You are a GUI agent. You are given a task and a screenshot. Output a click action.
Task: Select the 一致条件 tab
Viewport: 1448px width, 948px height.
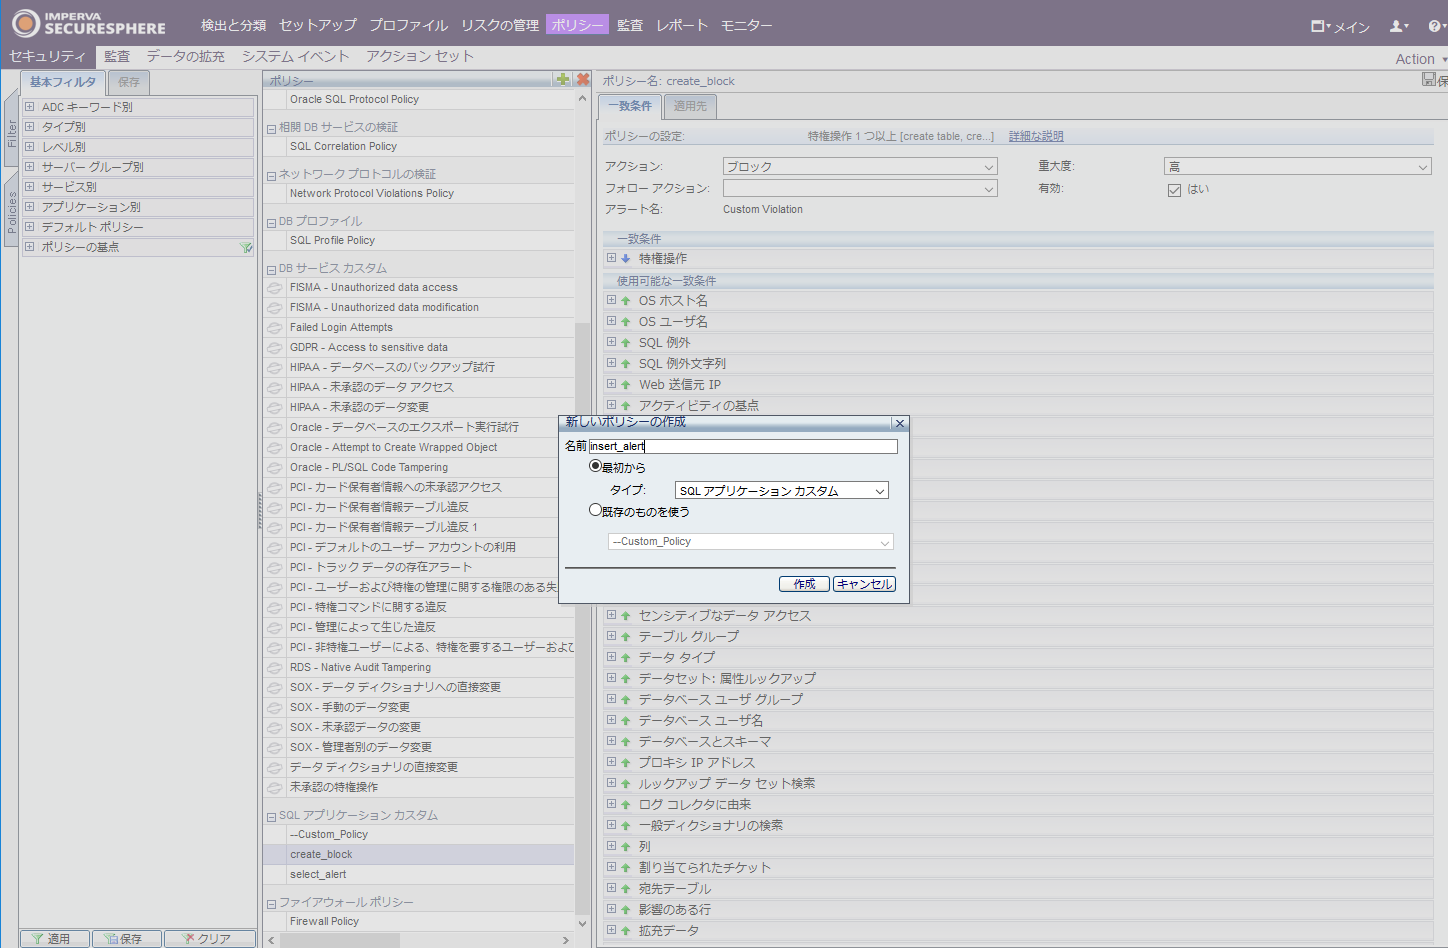(x=630, y=106)
